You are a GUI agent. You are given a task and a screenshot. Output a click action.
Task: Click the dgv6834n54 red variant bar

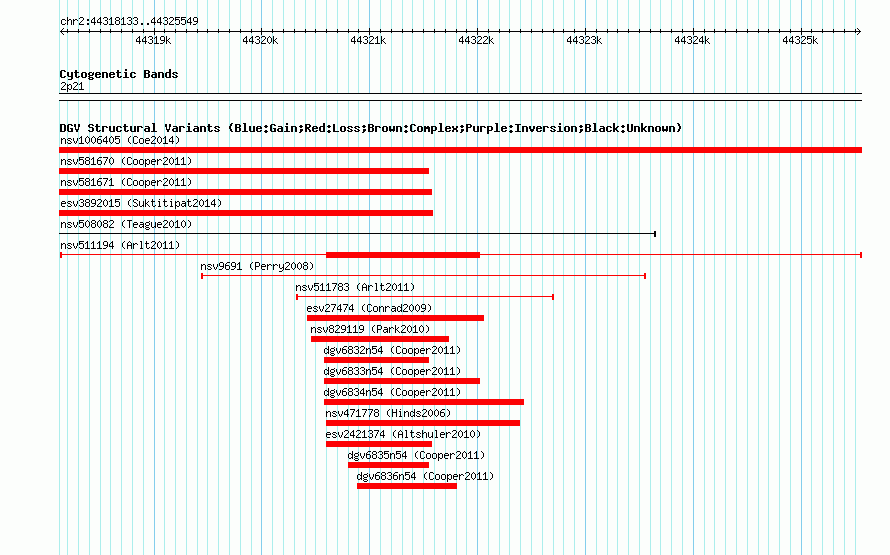424,402
